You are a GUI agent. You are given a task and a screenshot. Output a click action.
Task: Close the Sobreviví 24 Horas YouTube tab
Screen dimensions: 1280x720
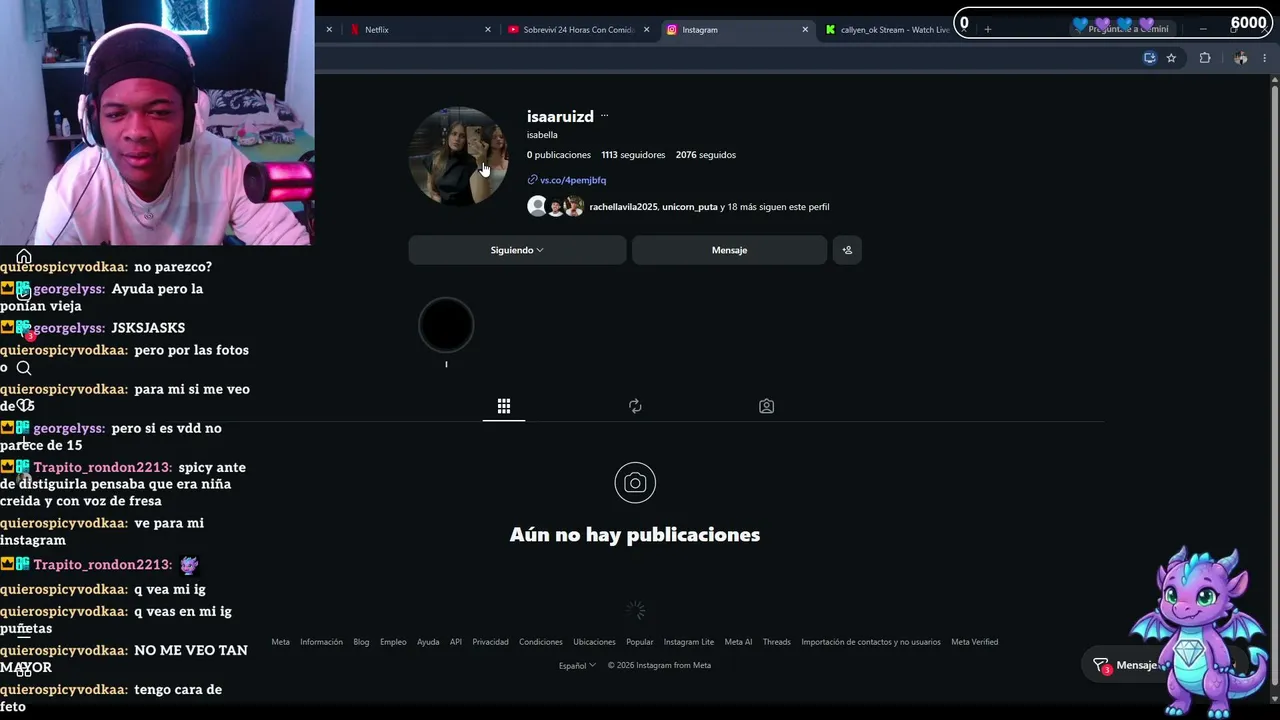point(646,30)
